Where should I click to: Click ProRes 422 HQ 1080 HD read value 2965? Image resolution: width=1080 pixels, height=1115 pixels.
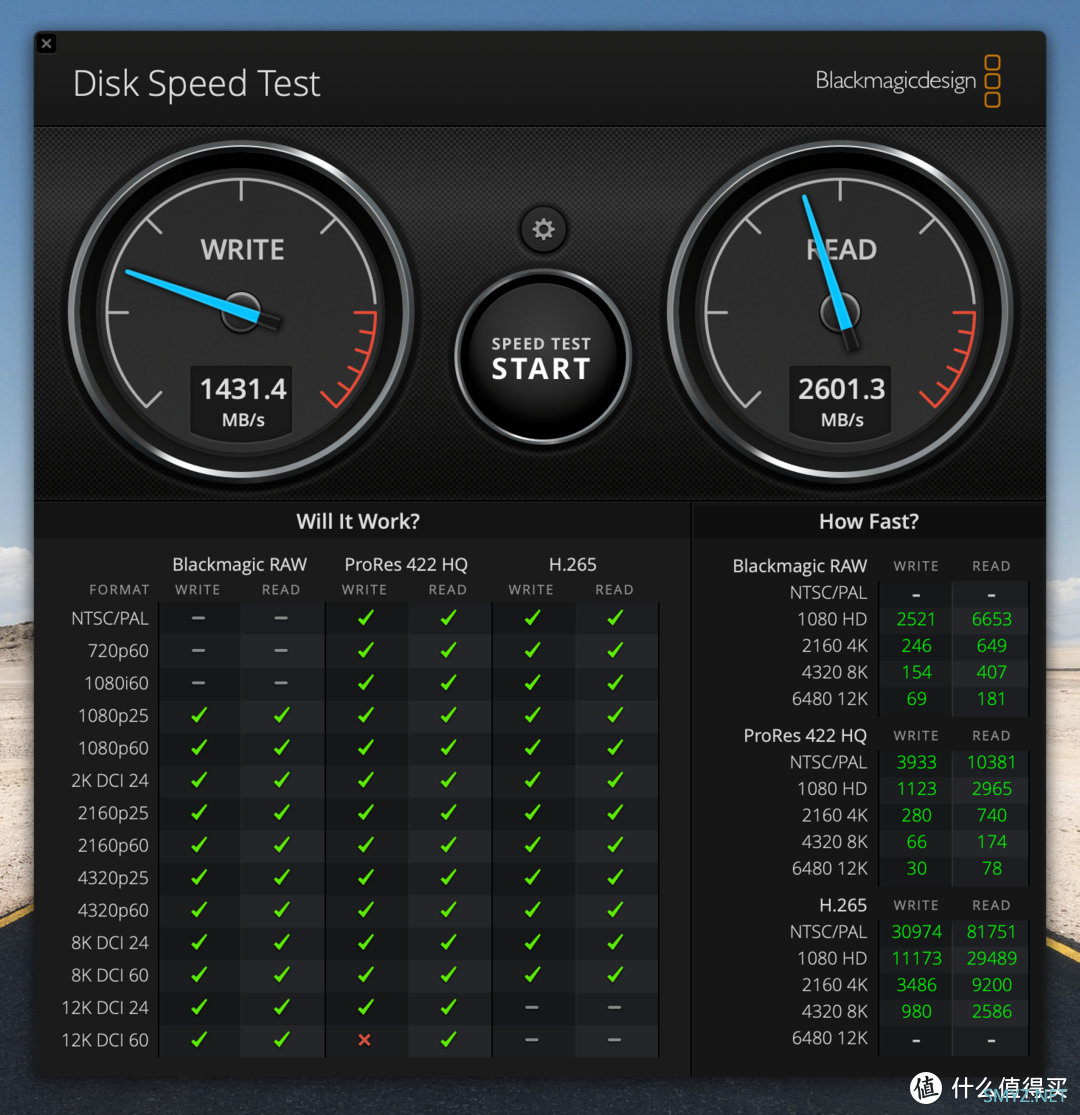tap(991, 789)
